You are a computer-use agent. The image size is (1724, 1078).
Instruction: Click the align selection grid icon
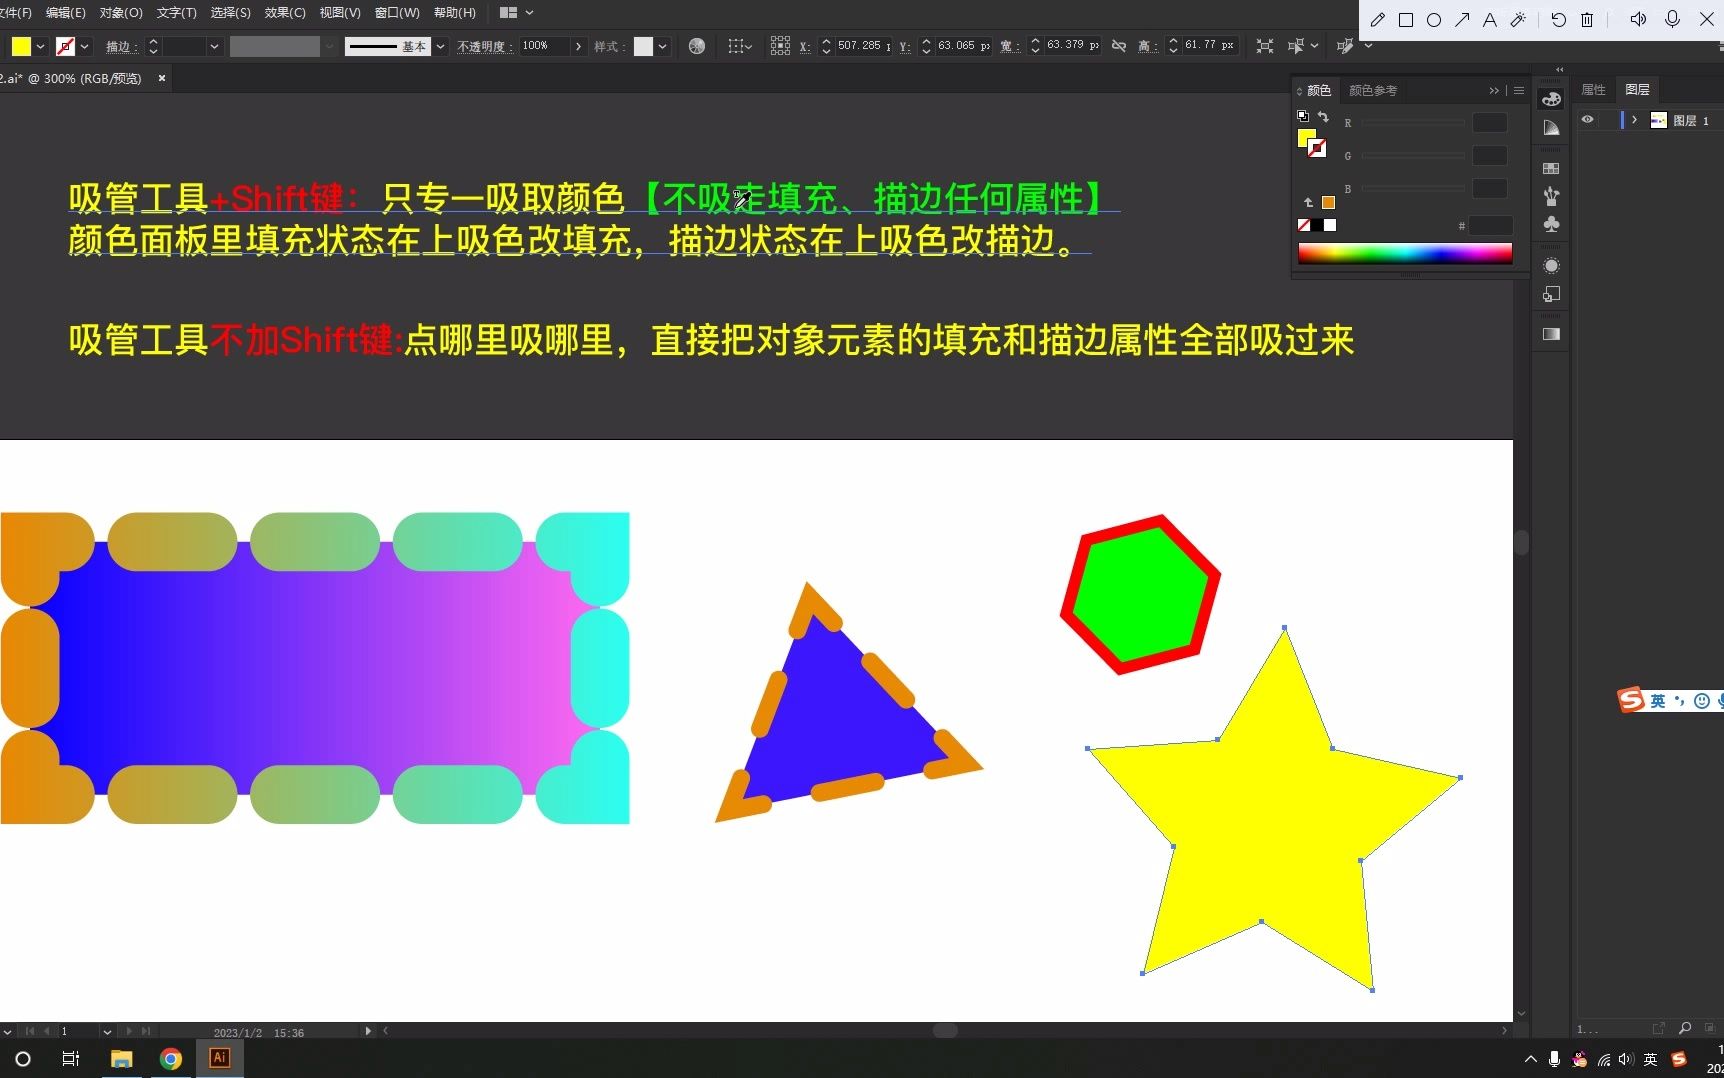click(x=738, y=46)
